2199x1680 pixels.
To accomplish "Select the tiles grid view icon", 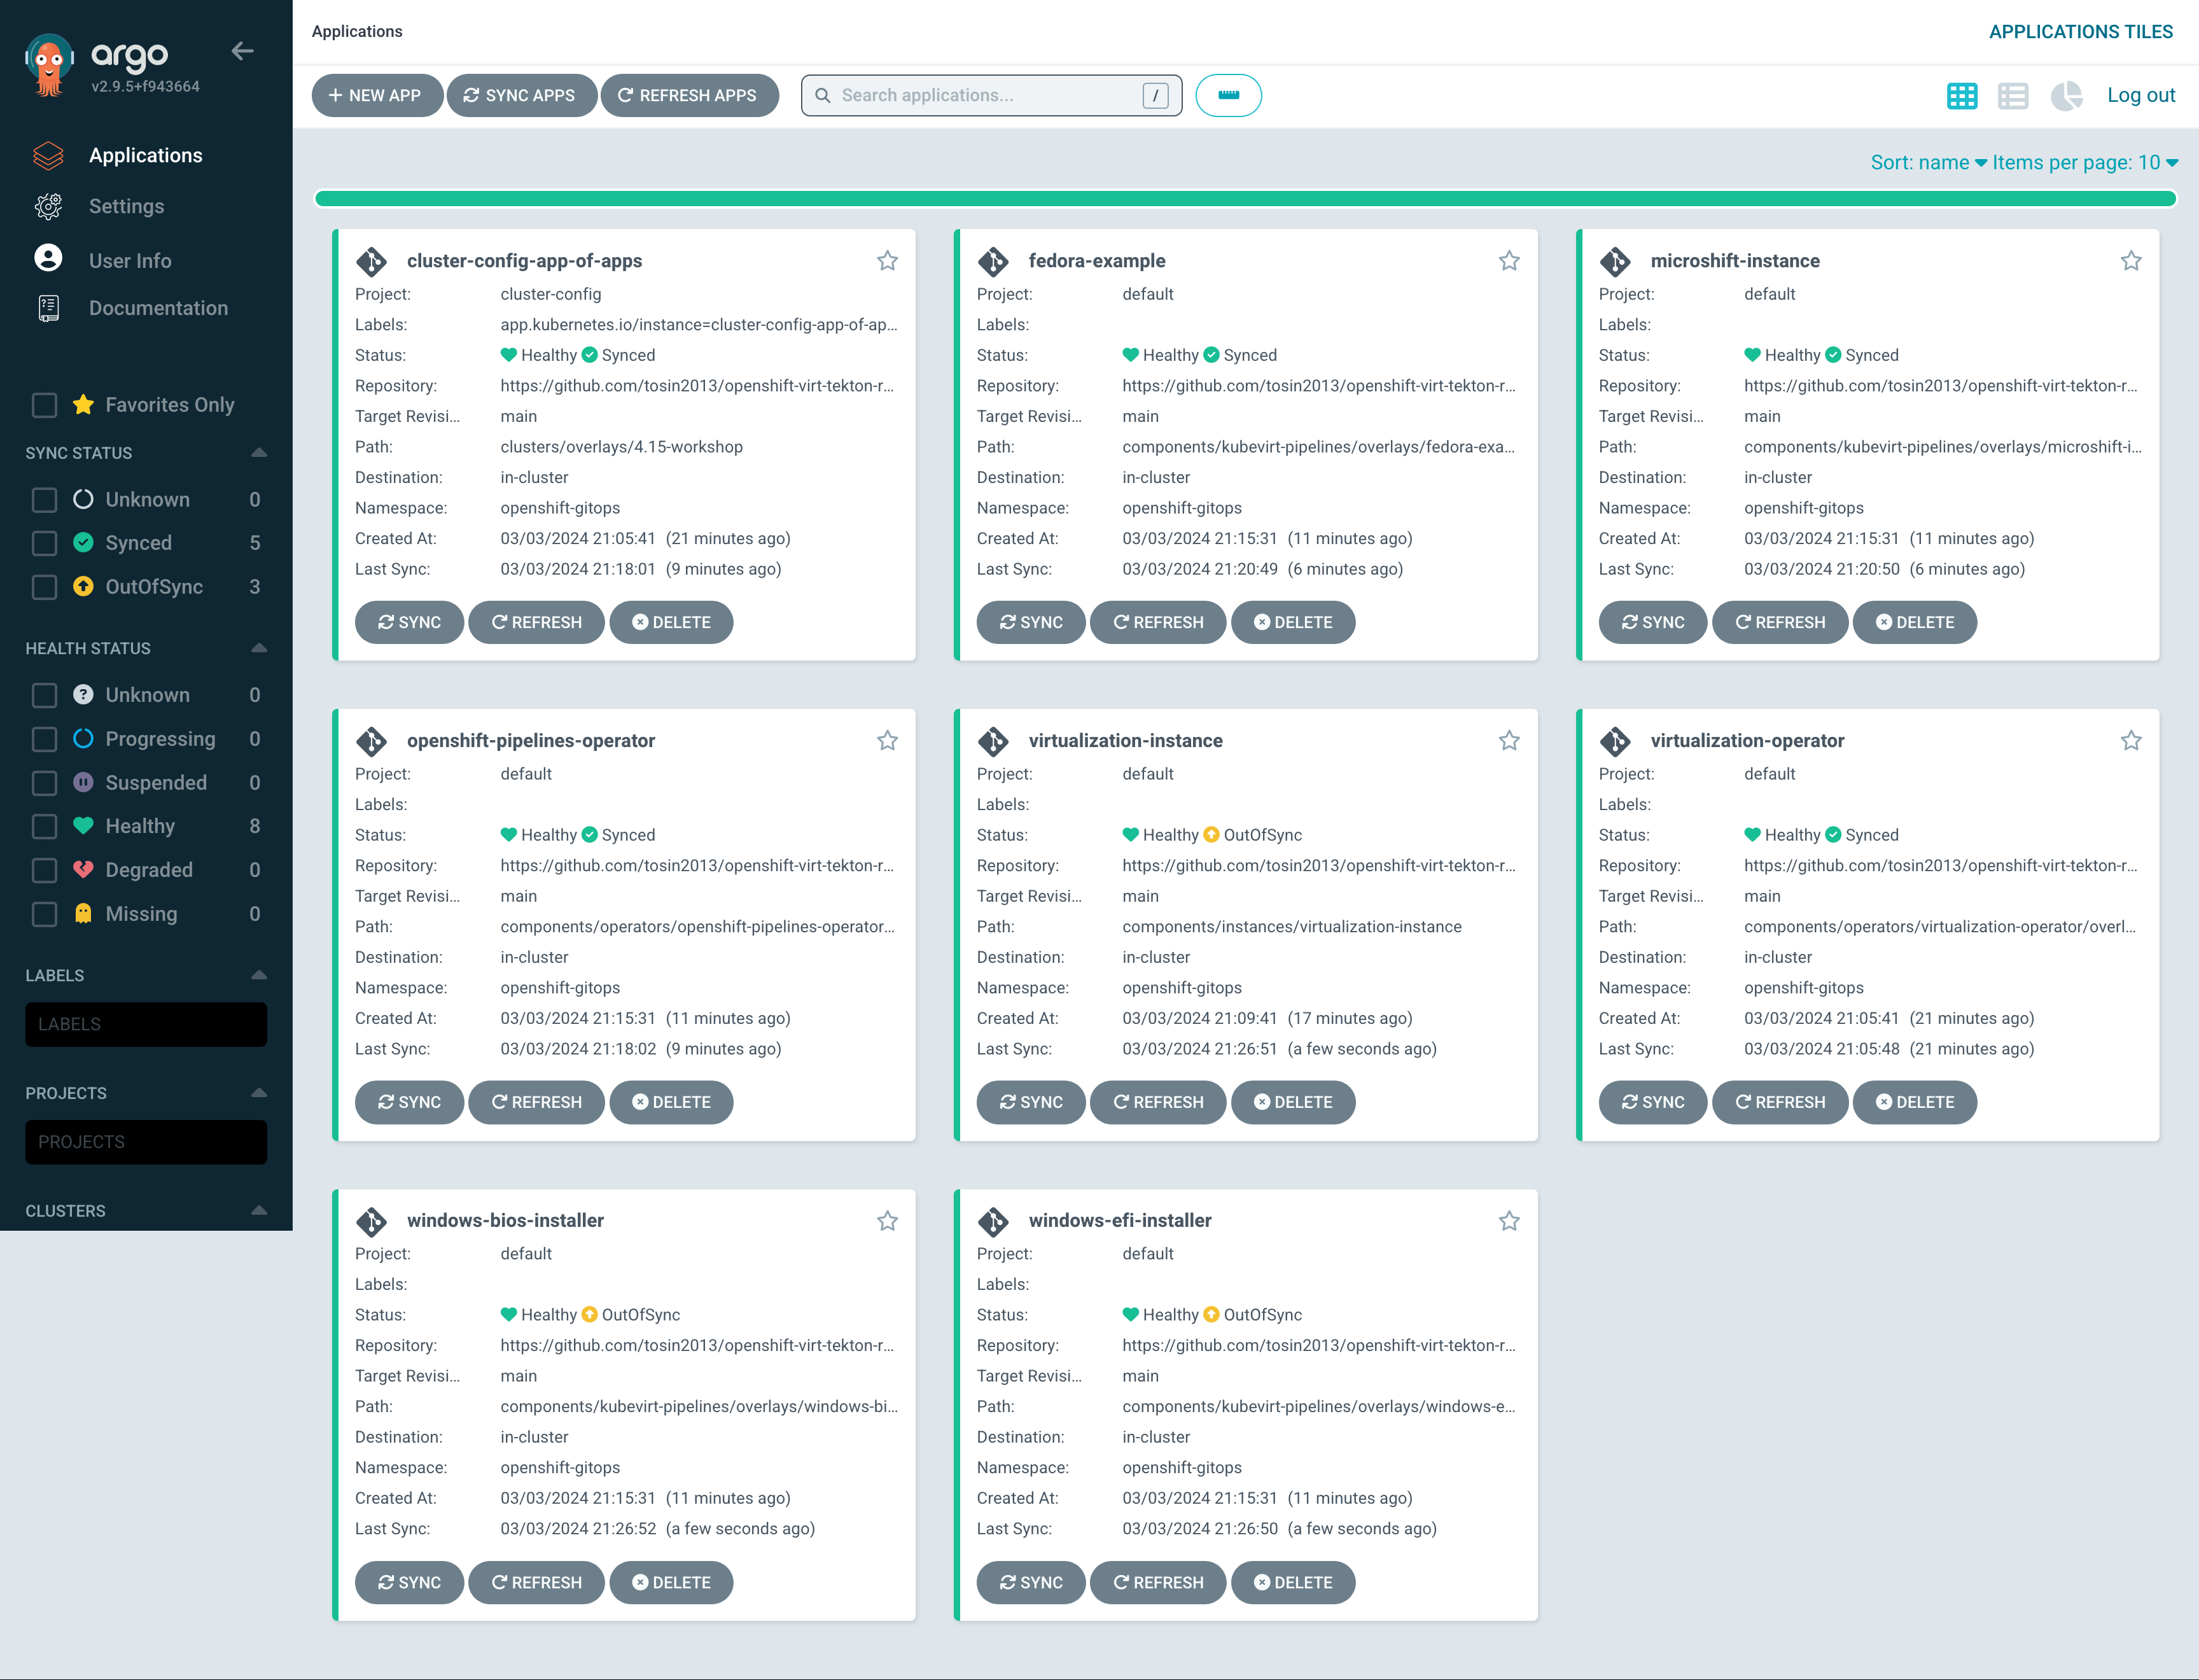I will click(x=1961, y=96).
